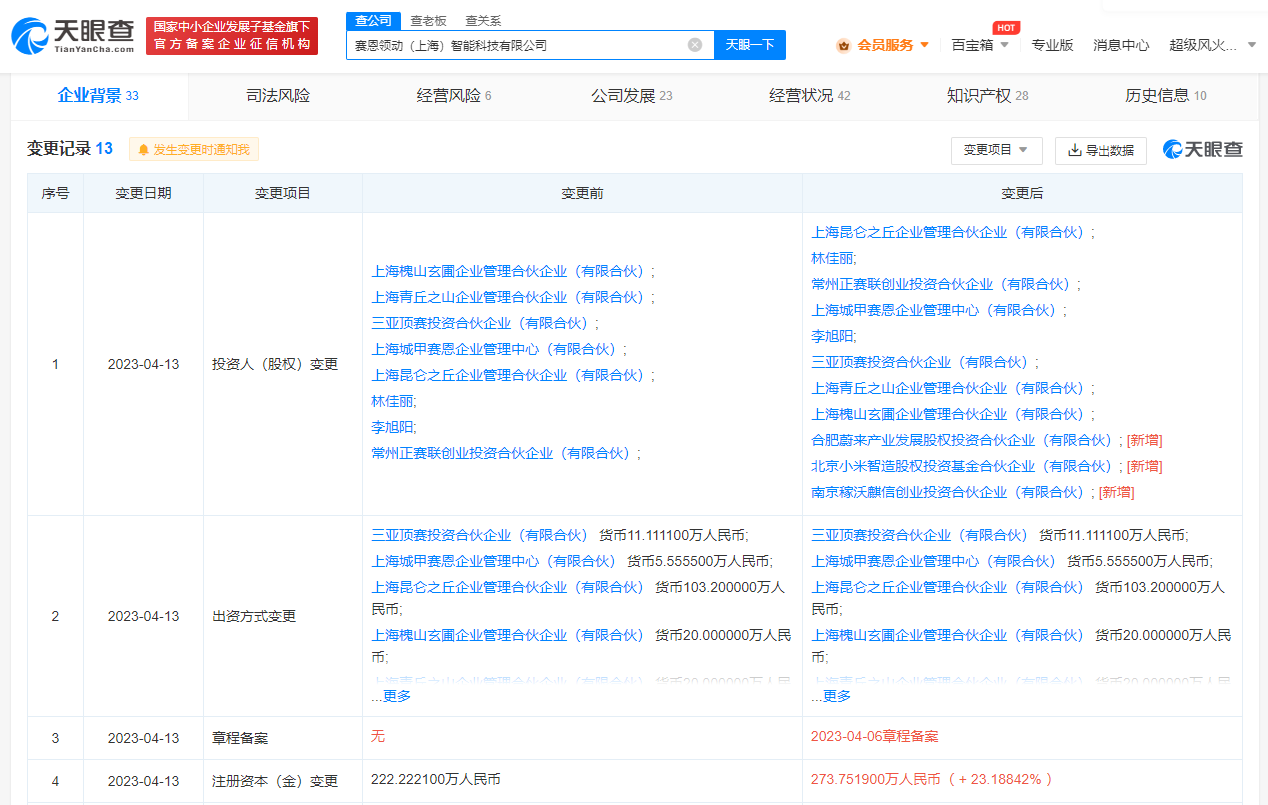Expand the 会员服务 dropdown arrow
The width and height of the screenshot is (1268, 805).
(925, 45)
